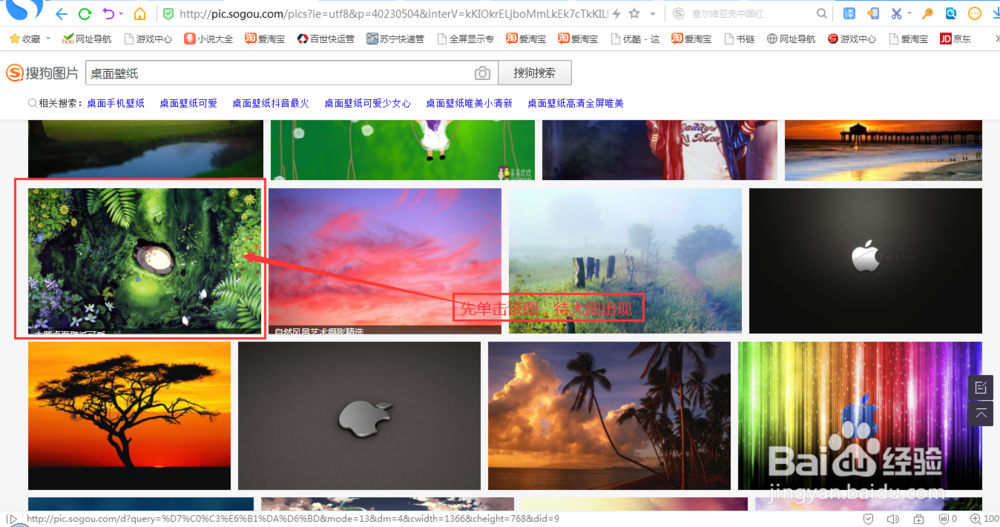This screenshot has width=1000, height=527.
Task: Open the undo arrow's dropdown menu
Action: click(x=121, y=13)
